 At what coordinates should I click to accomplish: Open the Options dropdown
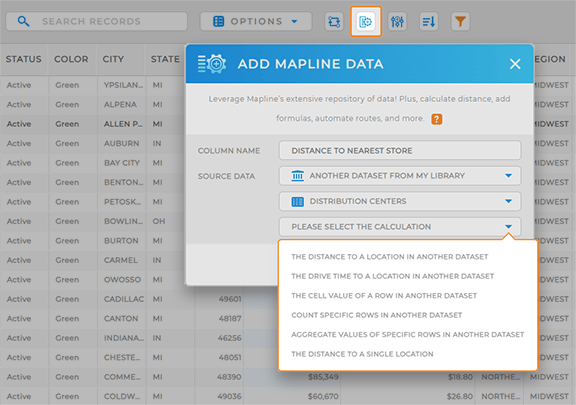256,21
